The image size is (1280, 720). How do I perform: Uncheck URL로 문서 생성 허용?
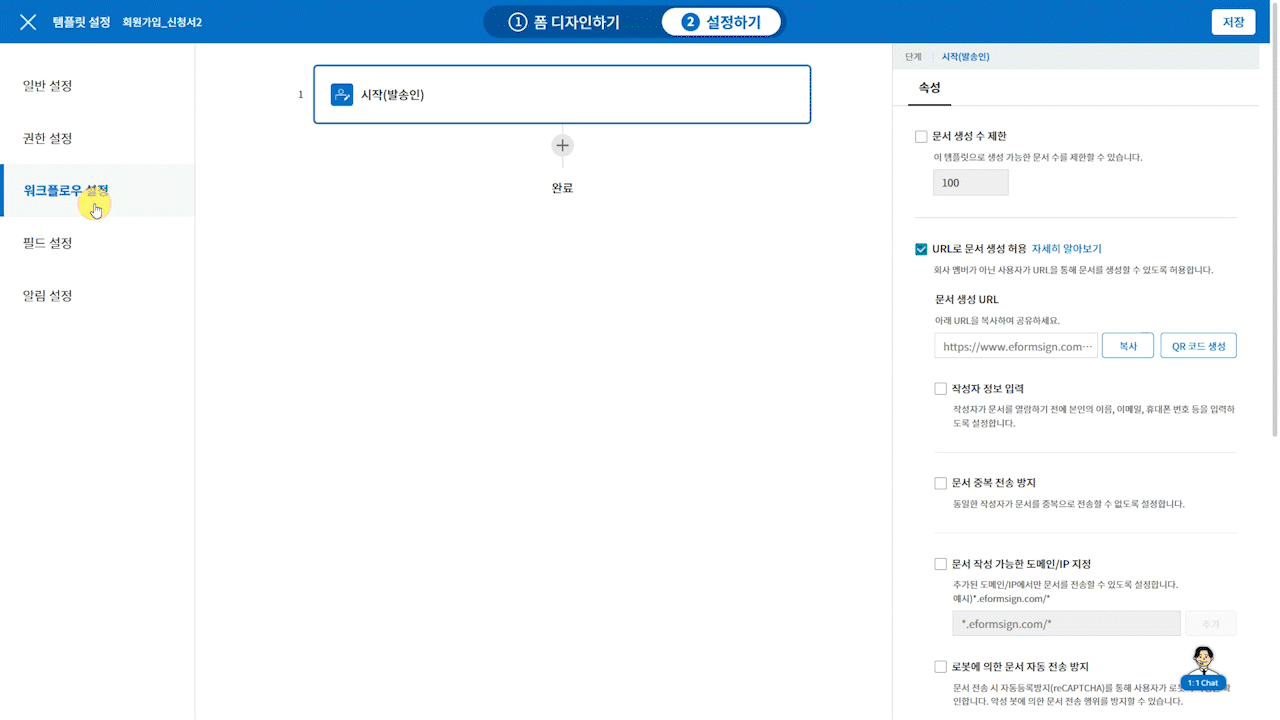[921, 249]
